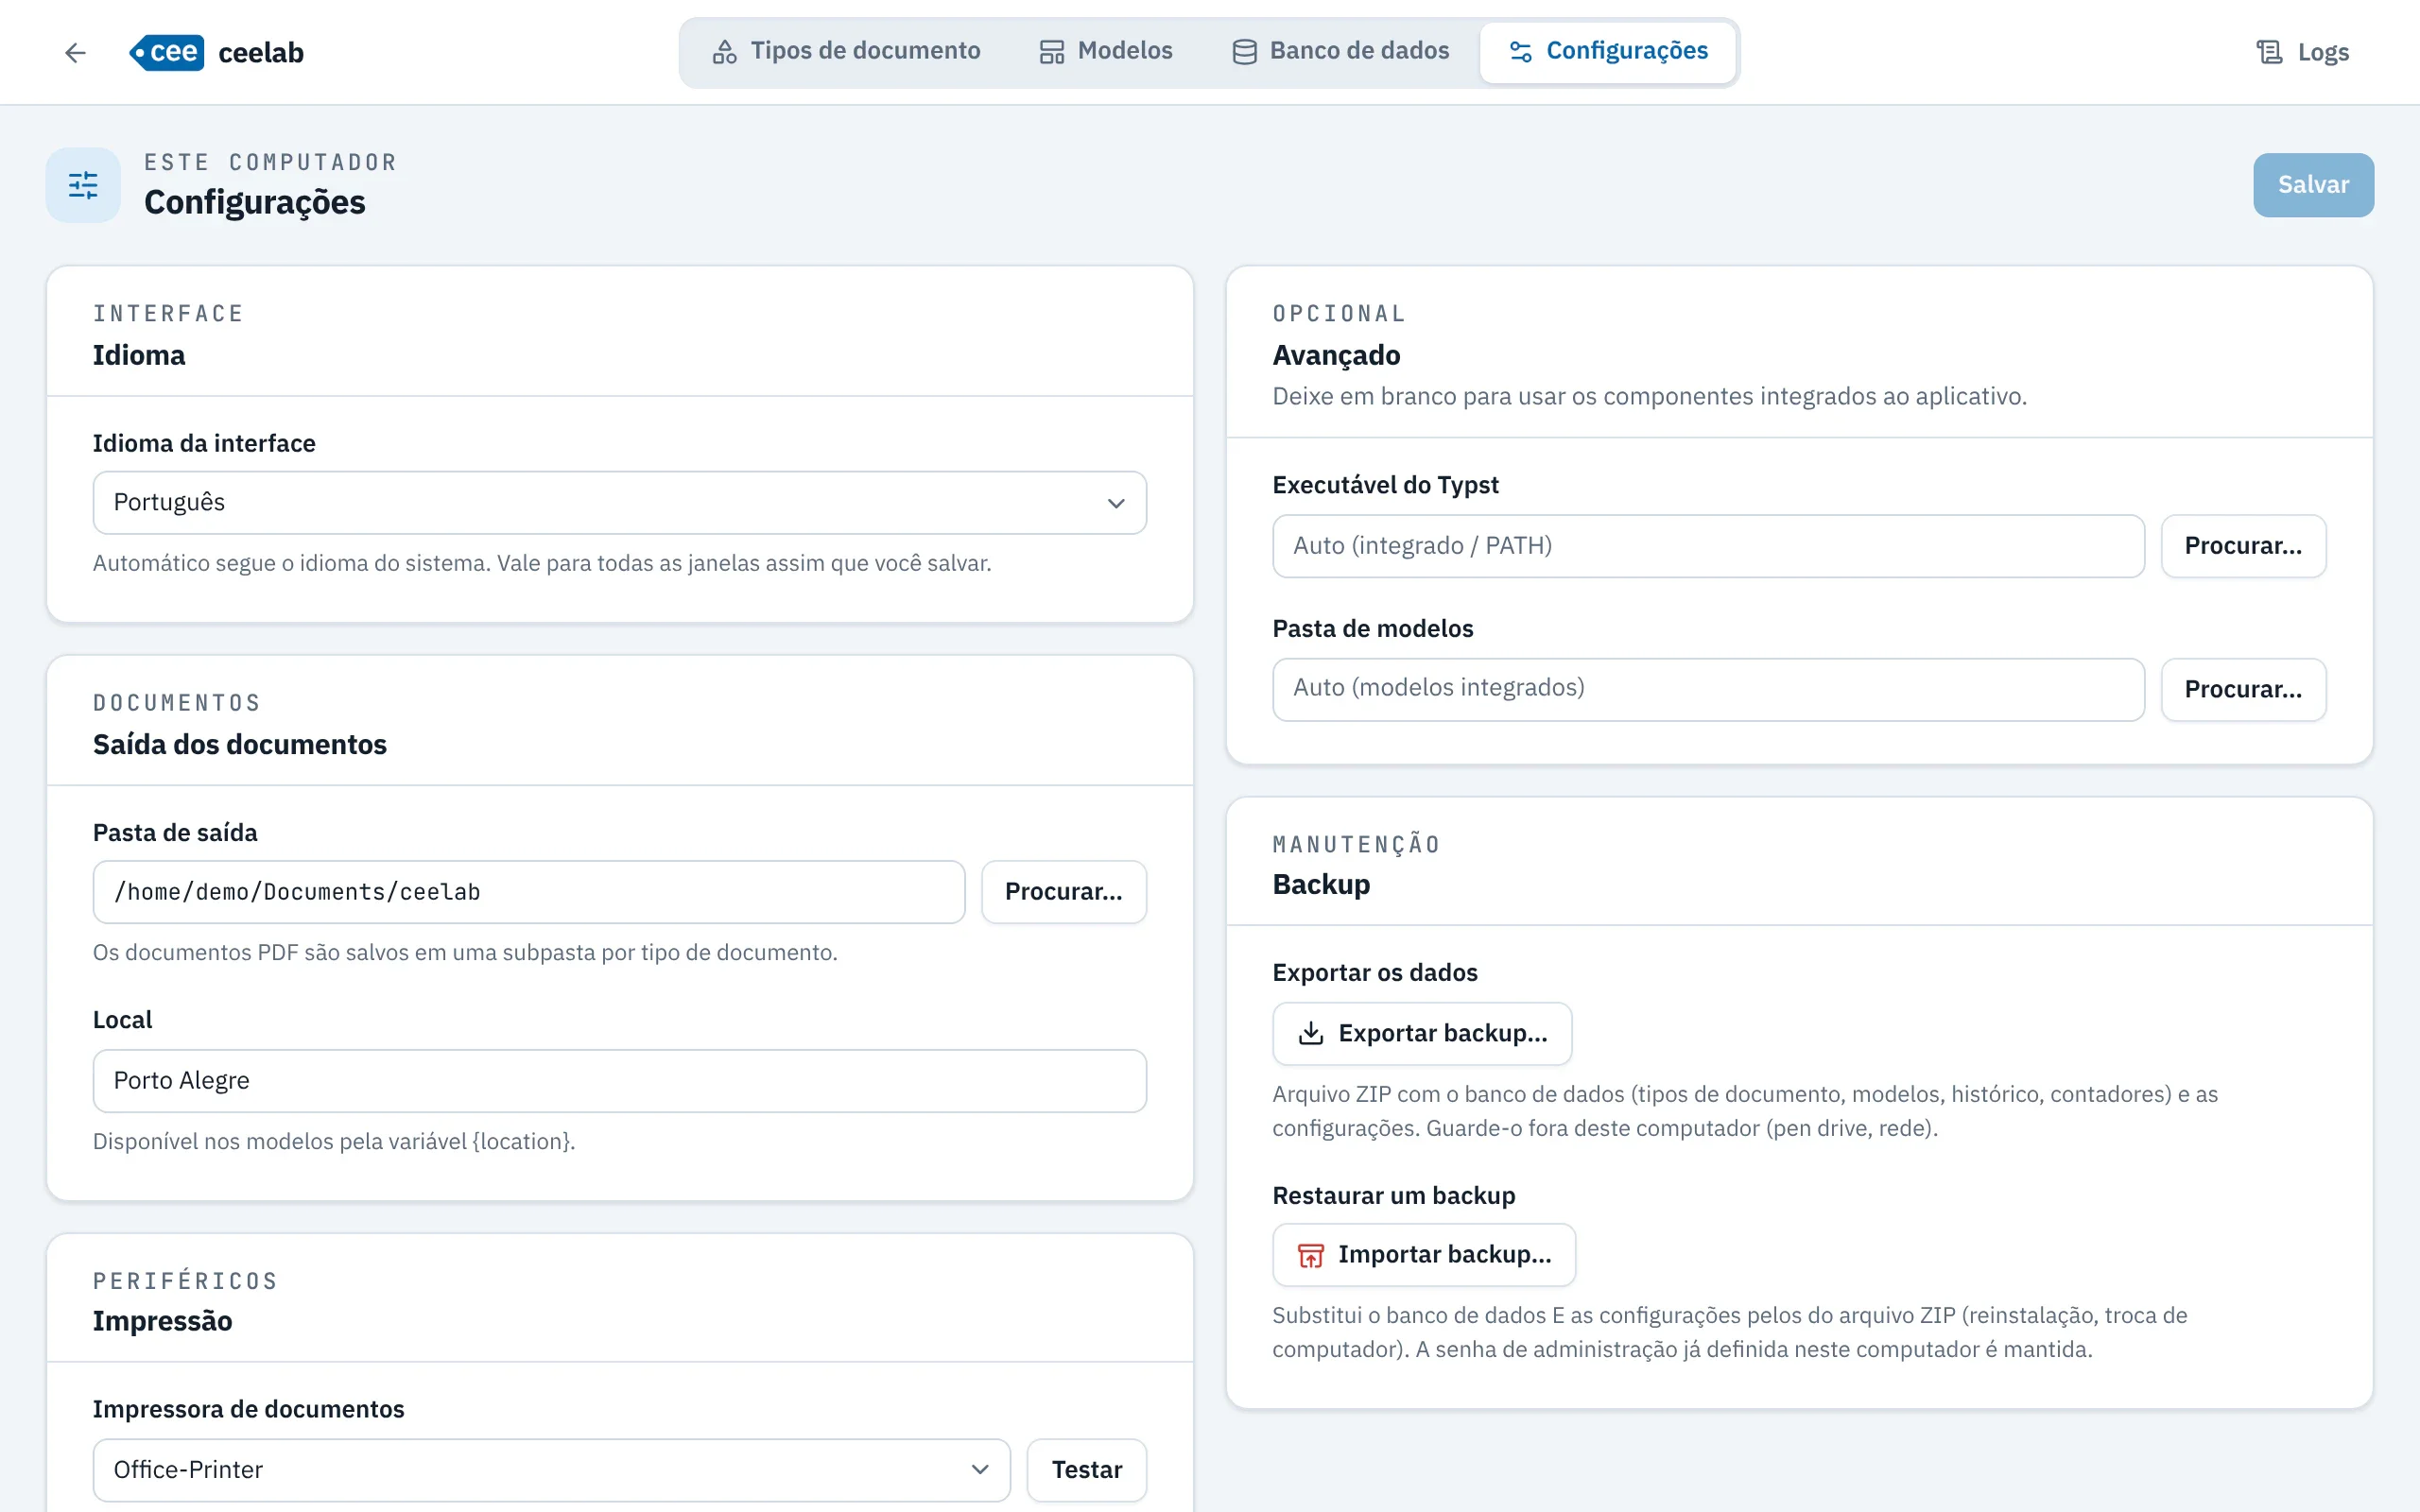Focus the Pasta de modelos input
The width and height of the screenshot is (2420, 1512).
1708,689
